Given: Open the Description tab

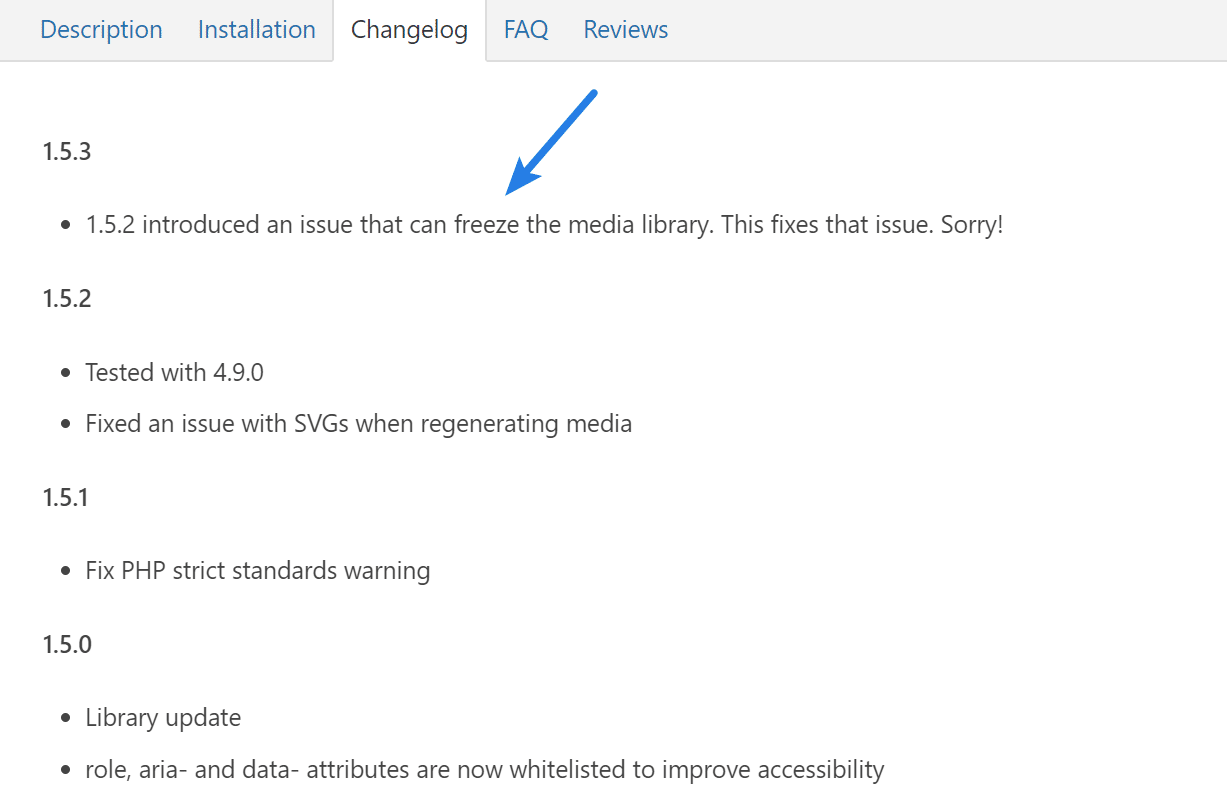Looking at the screenshot, I should 101,30.
